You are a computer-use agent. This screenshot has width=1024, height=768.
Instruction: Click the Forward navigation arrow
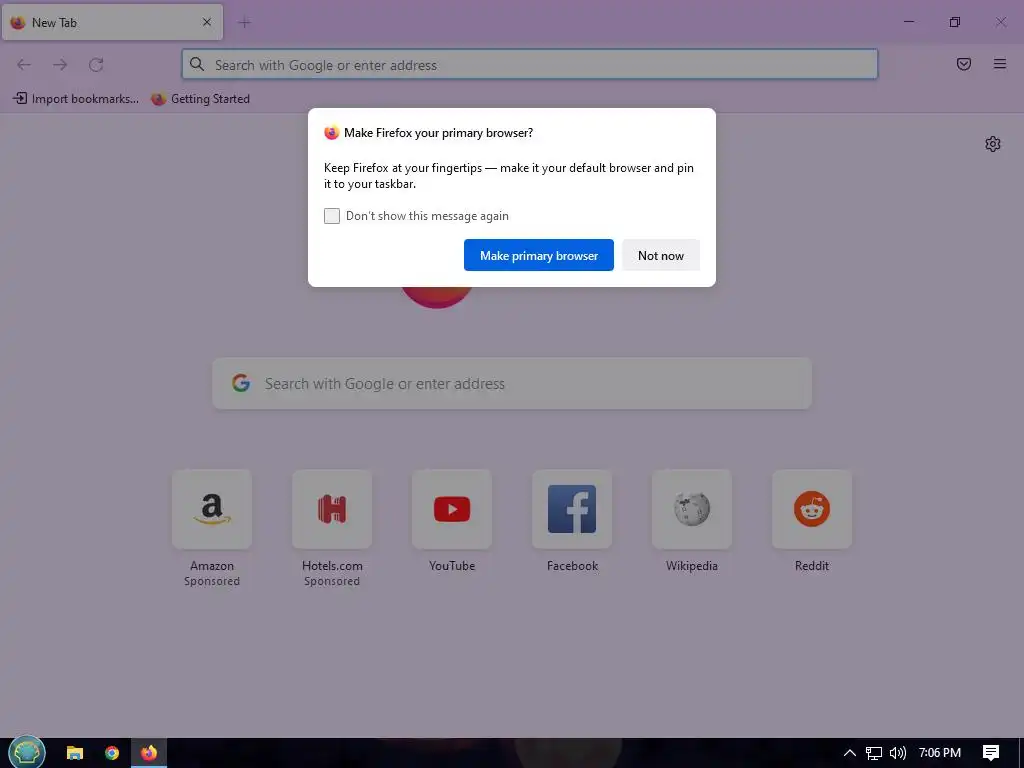tap(60, 65)
